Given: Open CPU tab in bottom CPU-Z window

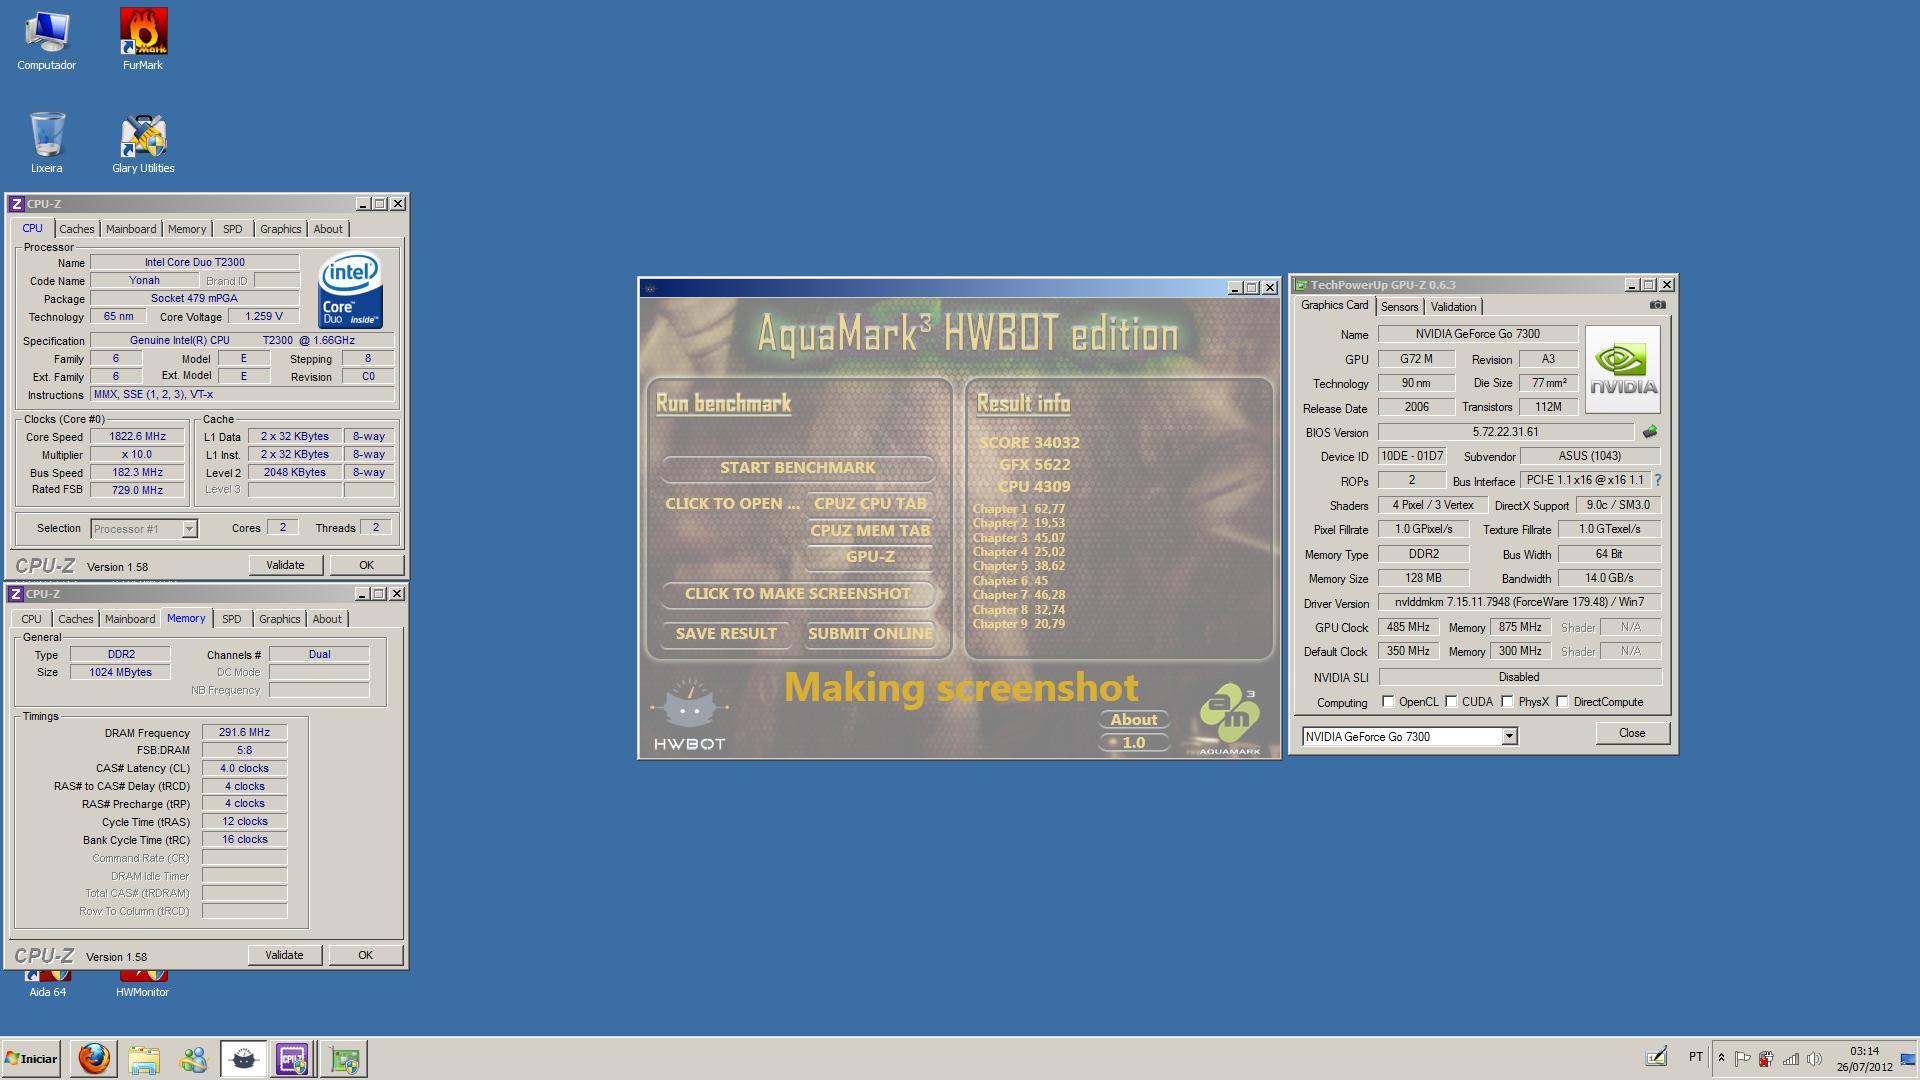Looking at the screenshot, I should (x=31, y=619).
